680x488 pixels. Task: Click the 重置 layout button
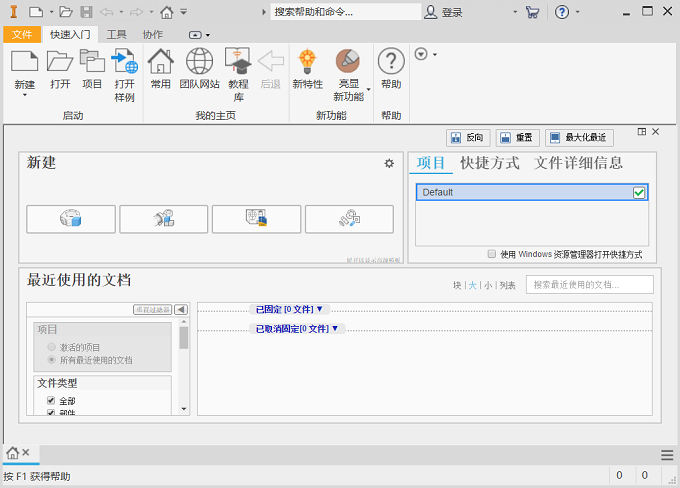point(517,138)
